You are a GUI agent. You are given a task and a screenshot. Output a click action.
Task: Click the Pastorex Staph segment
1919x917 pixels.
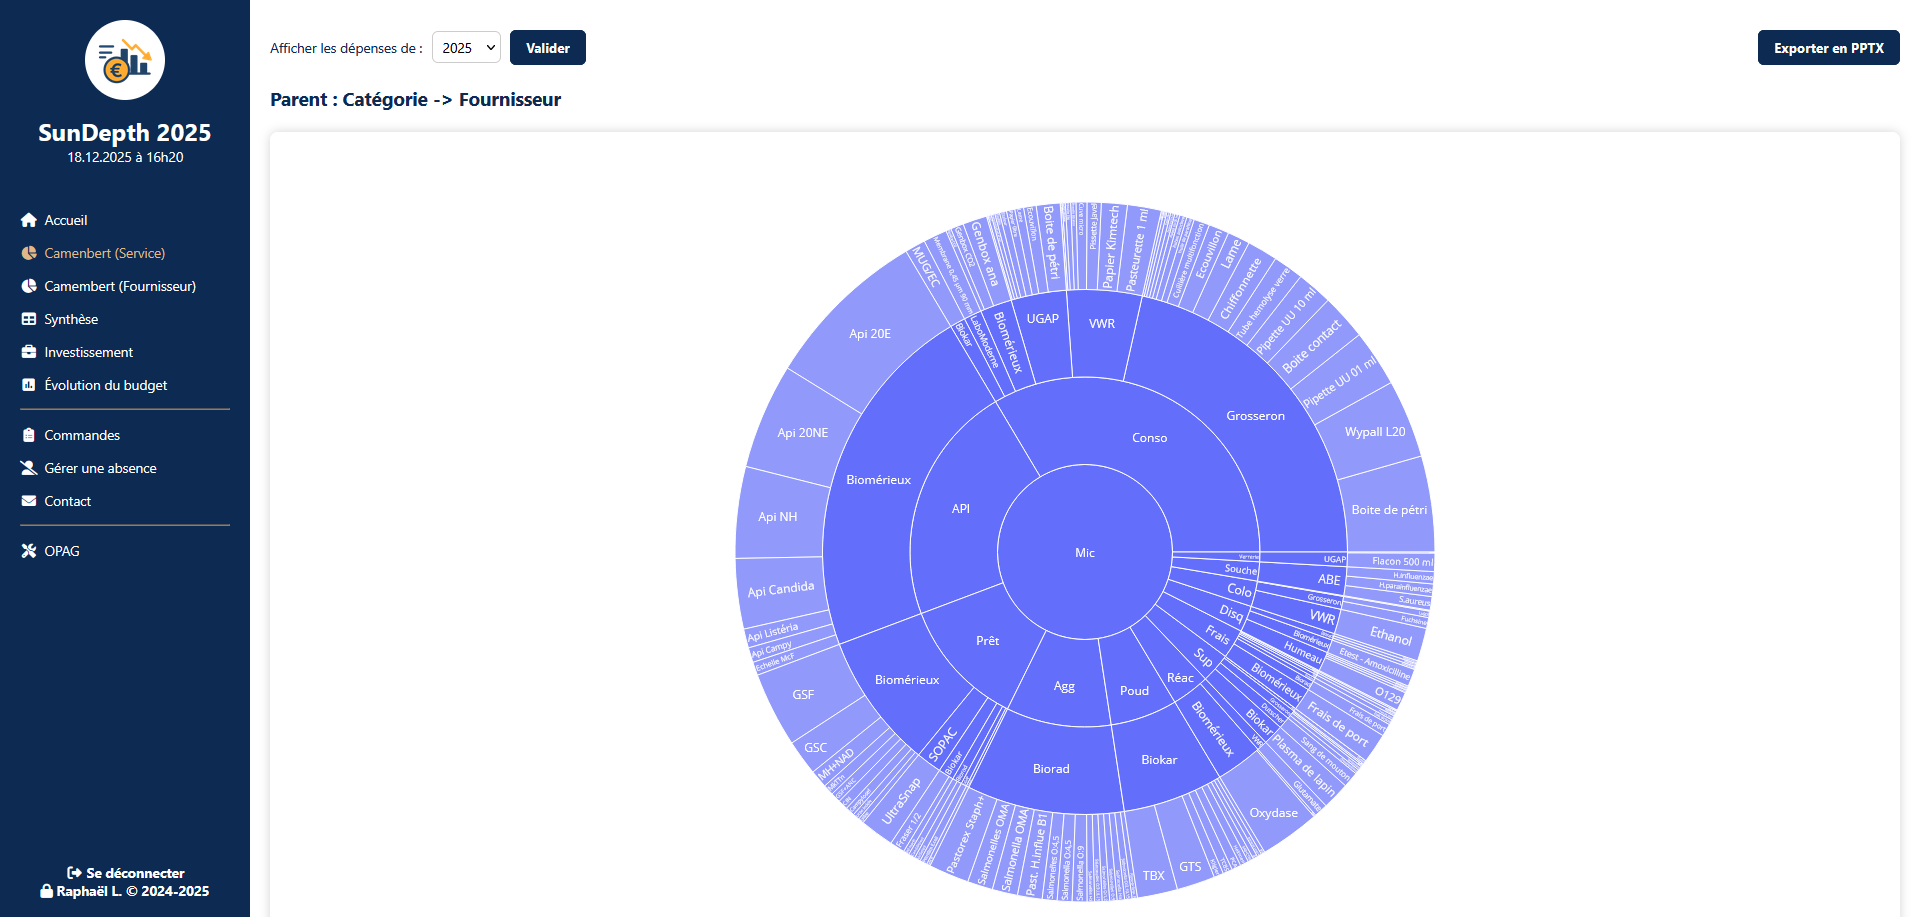click(966, 834)
